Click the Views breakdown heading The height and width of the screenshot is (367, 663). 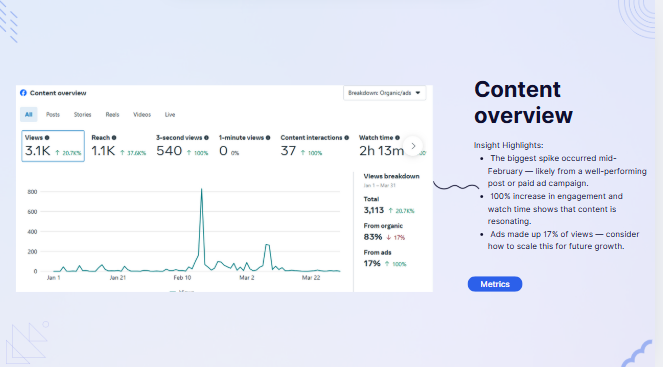point(391,176)
